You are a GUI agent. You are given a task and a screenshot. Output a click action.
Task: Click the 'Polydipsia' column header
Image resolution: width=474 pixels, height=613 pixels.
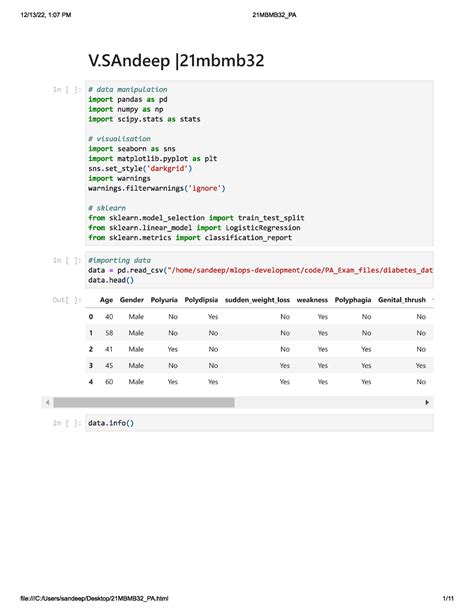[201, 300]
